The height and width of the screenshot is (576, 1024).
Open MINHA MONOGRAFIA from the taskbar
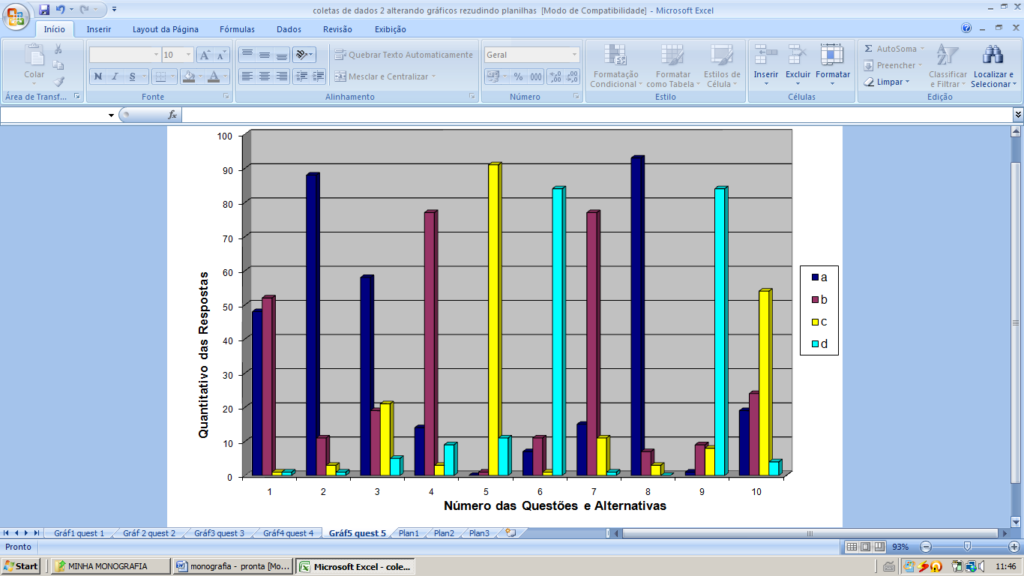point(108,566)
